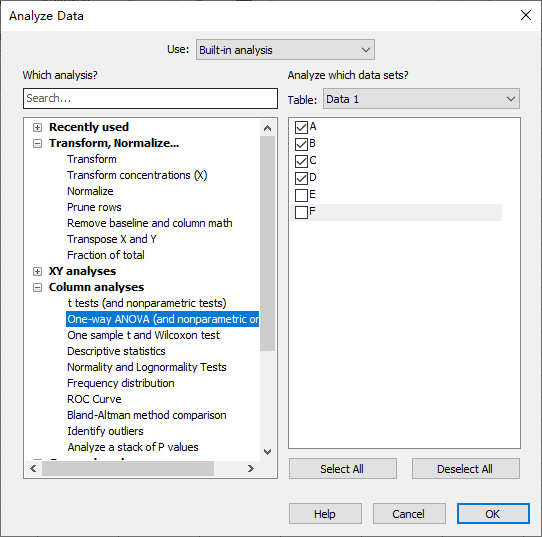542x537 pixels.
Task: Select Normality and Lognormality Tests
Action: tap(147, 367)
